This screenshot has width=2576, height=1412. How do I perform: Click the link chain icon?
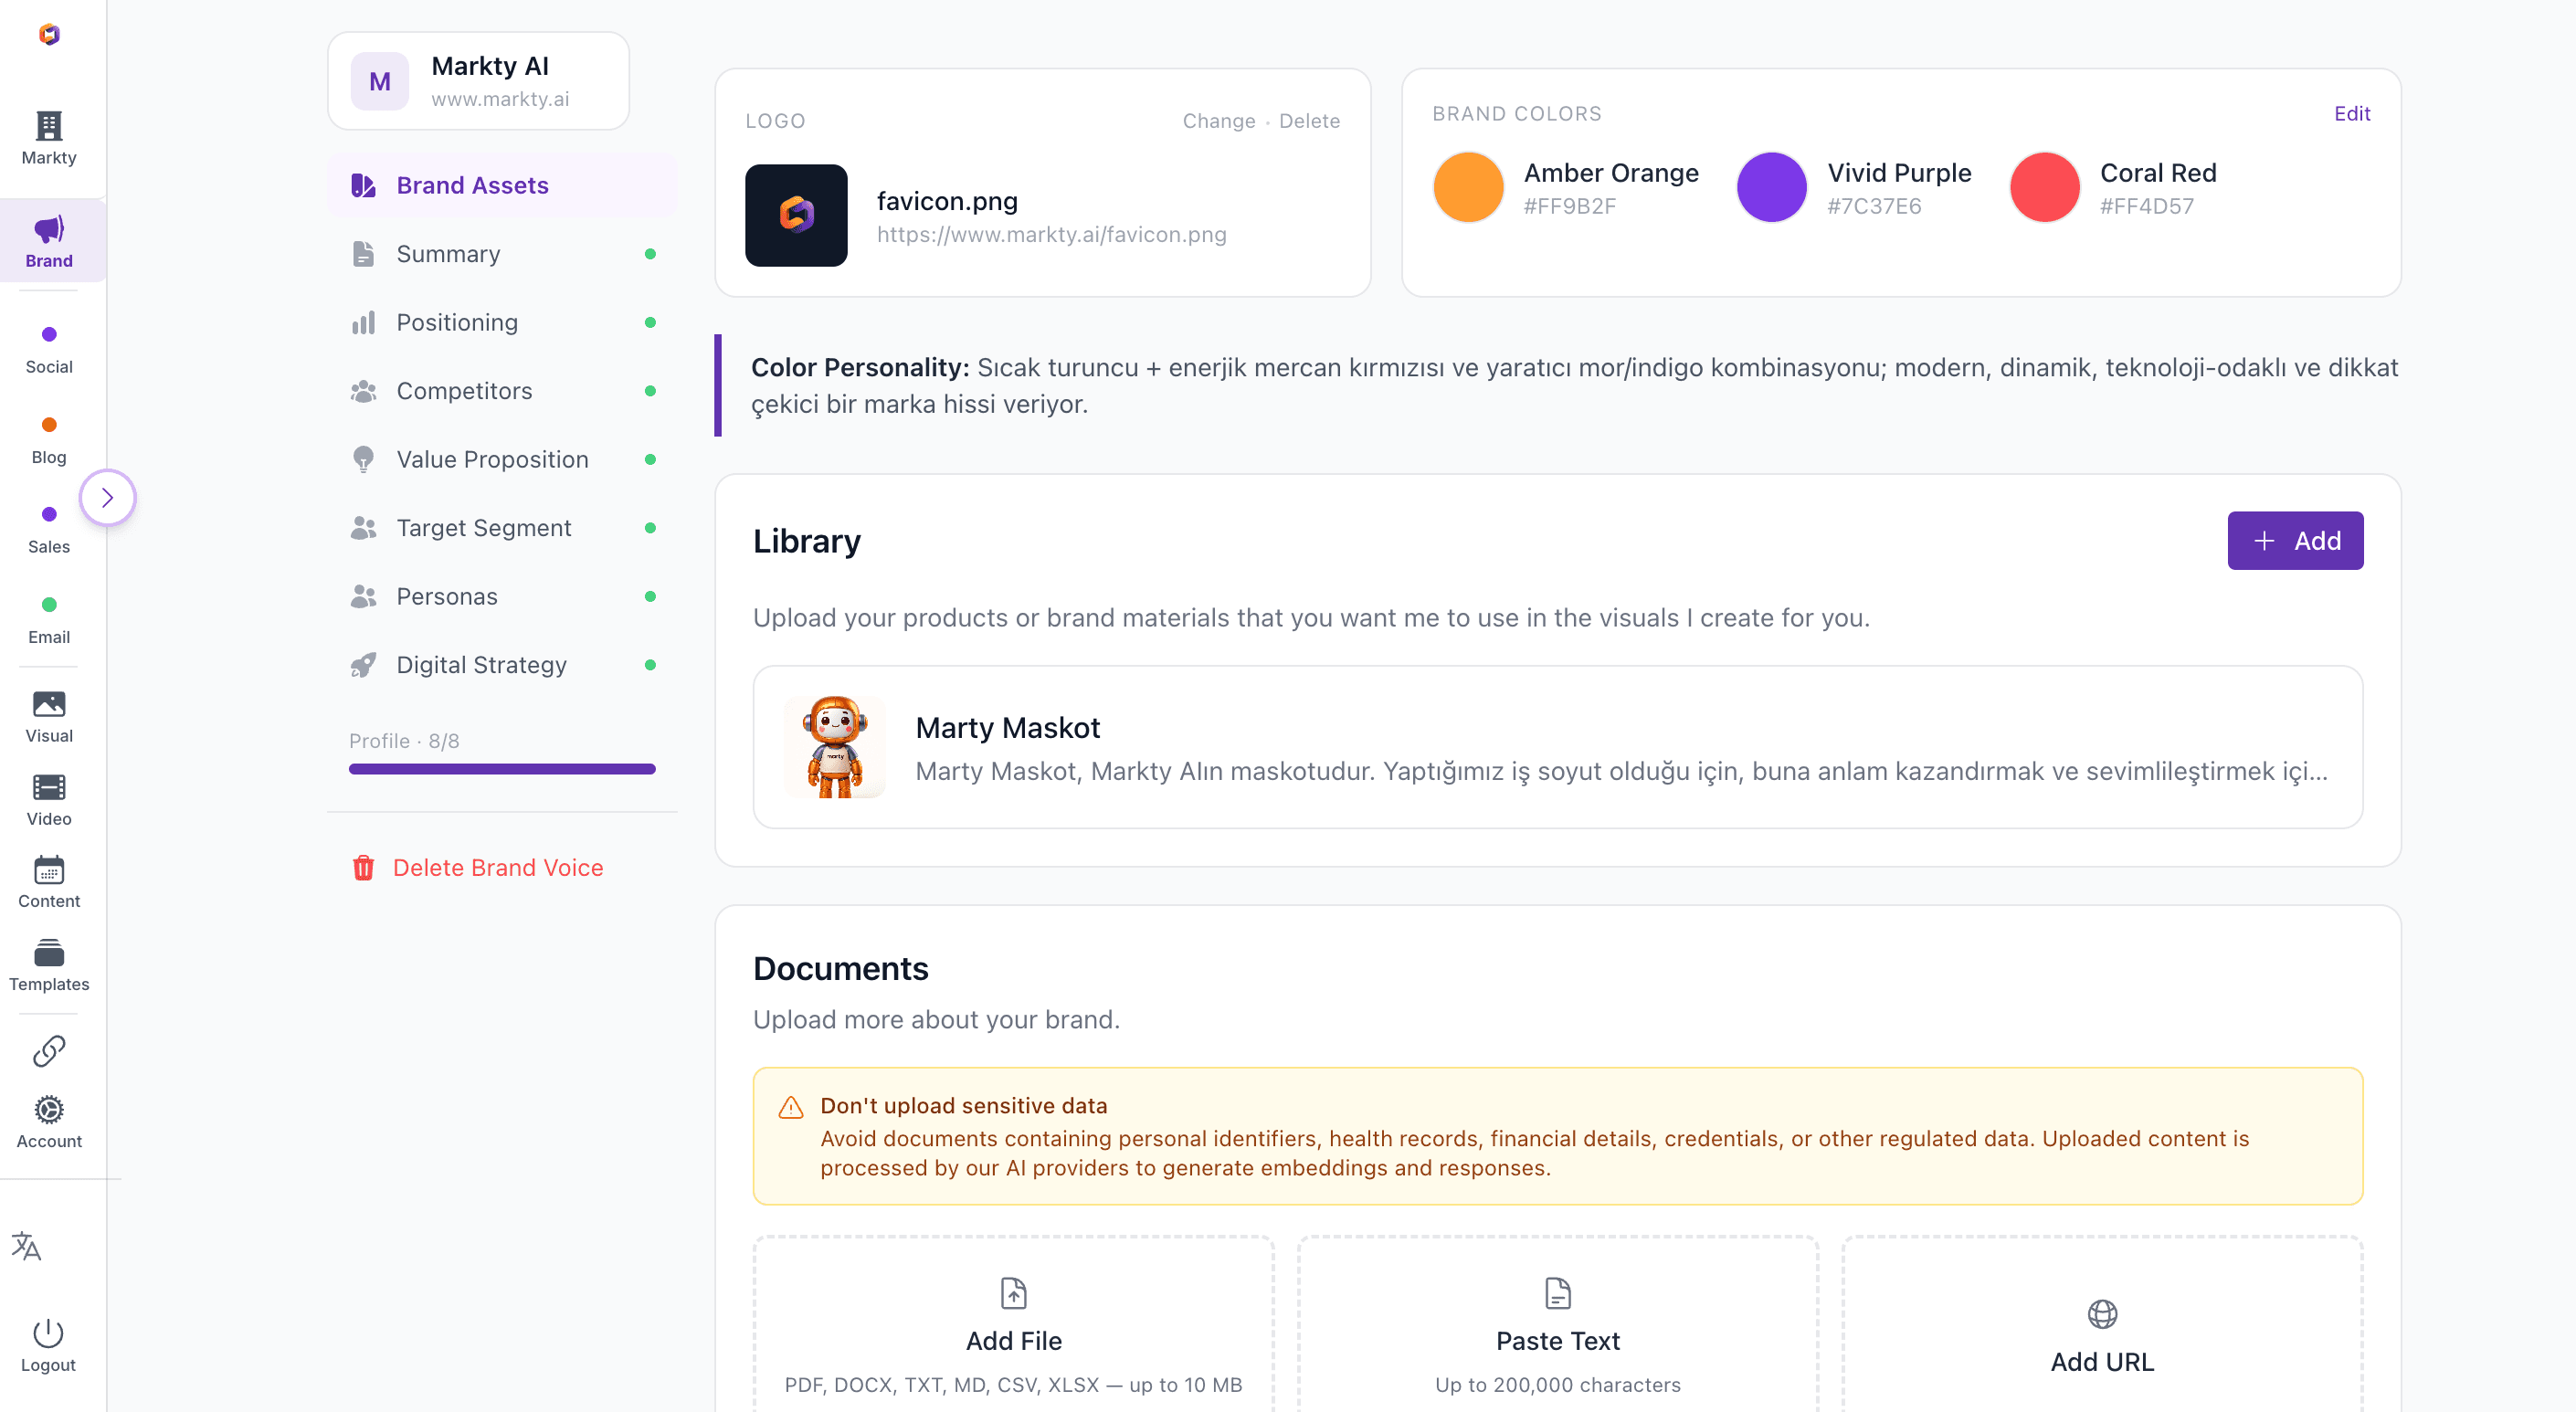pos(49,1050)
